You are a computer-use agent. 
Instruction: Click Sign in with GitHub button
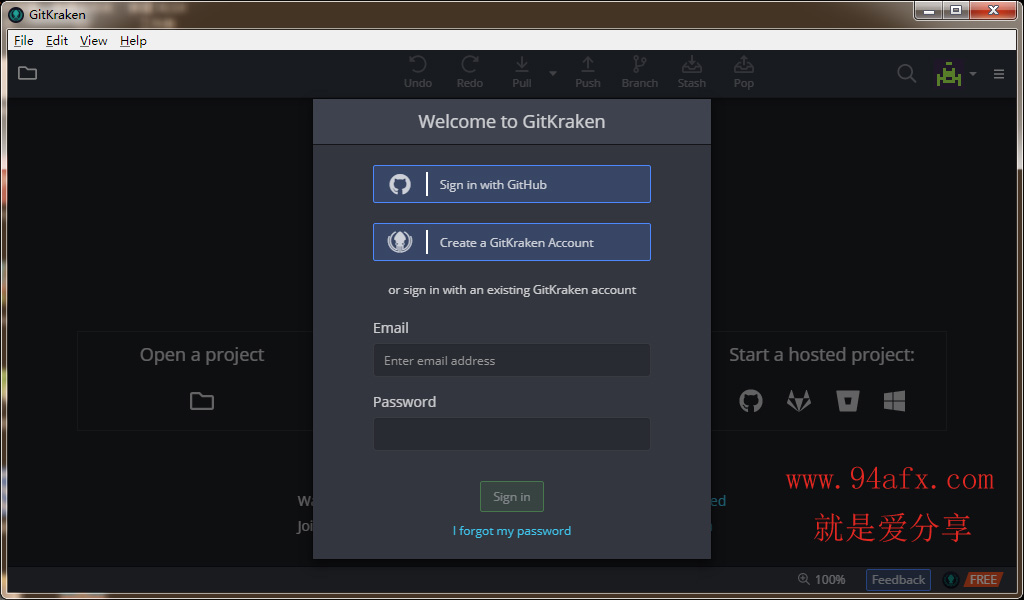pyautogui.click(x=511, y=184)
